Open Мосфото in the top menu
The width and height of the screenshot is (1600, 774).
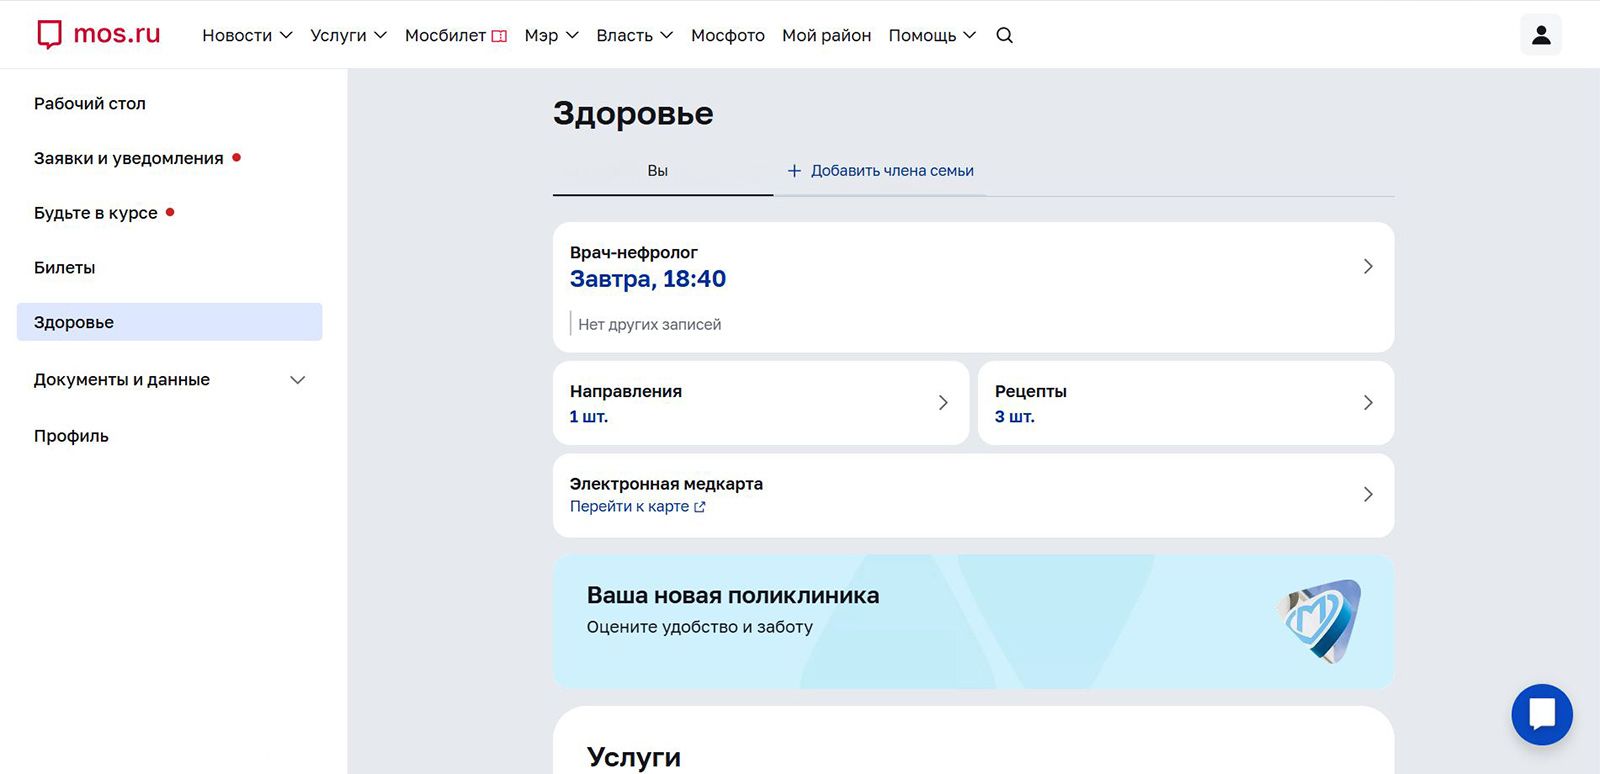point(728,35)
